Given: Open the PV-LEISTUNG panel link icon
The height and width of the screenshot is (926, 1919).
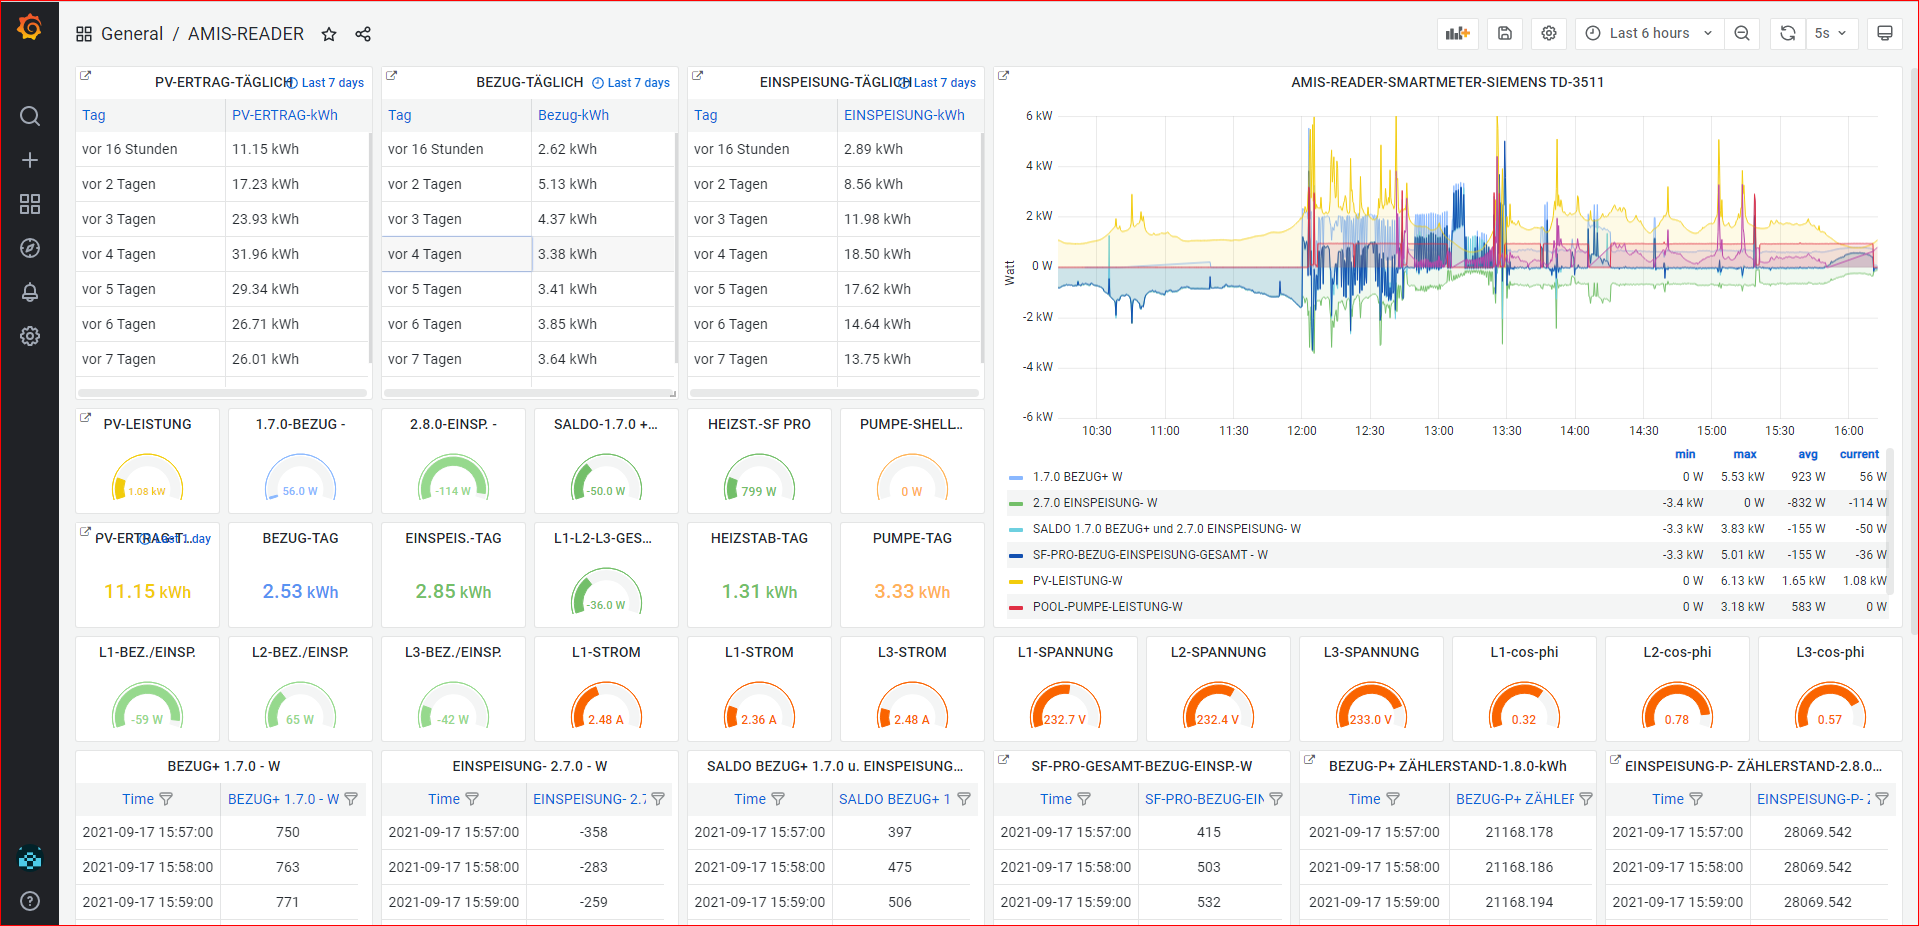Looking at the screenshot, I should tap(86, 417).
